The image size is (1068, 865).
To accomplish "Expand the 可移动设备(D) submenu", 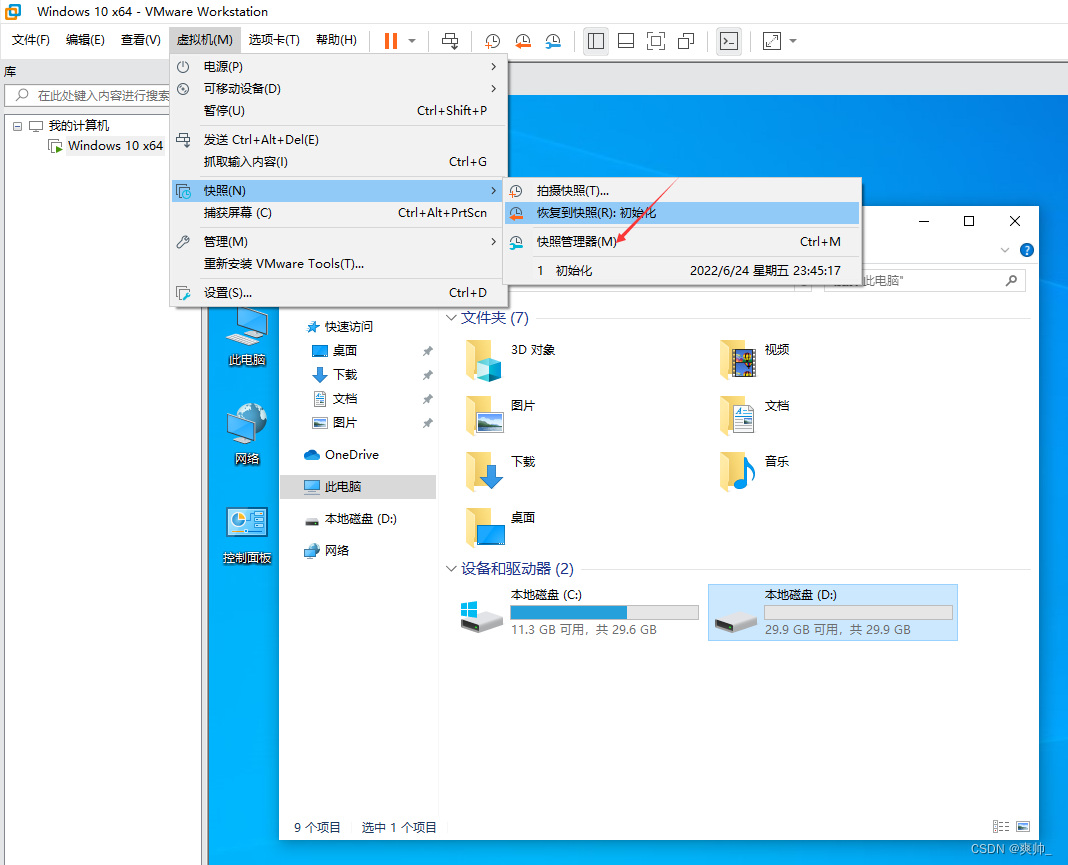I will 339,89.
